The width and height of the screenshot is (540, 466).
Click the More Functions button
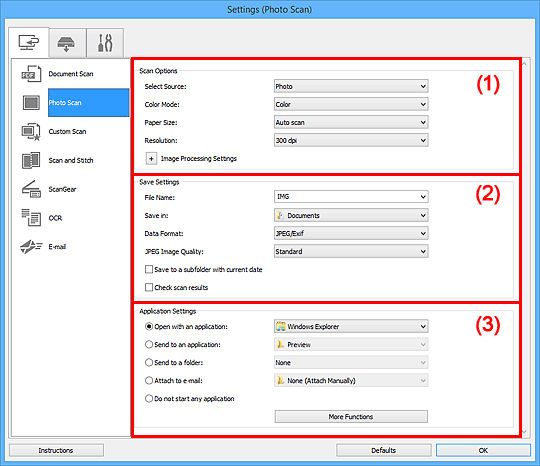[351, 416]
